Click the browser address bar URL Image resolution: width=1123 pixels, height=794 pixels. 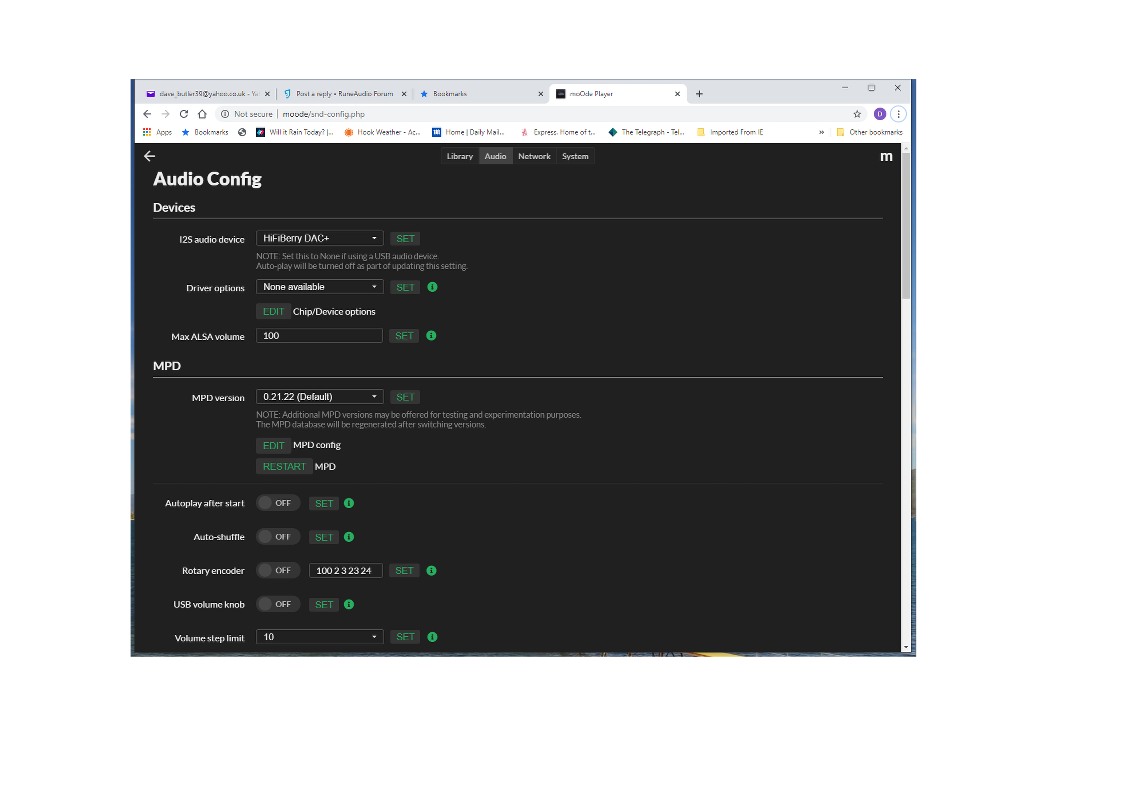(324, 114)
